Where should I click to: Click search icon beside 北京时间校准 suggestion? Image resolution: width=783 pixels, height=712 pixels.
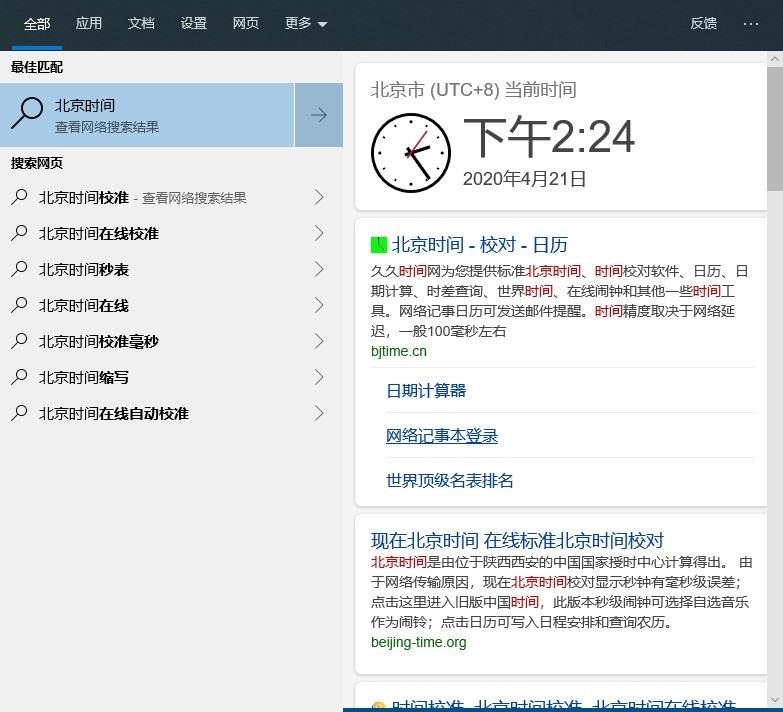pyautogui.click(x=20, y=197)
